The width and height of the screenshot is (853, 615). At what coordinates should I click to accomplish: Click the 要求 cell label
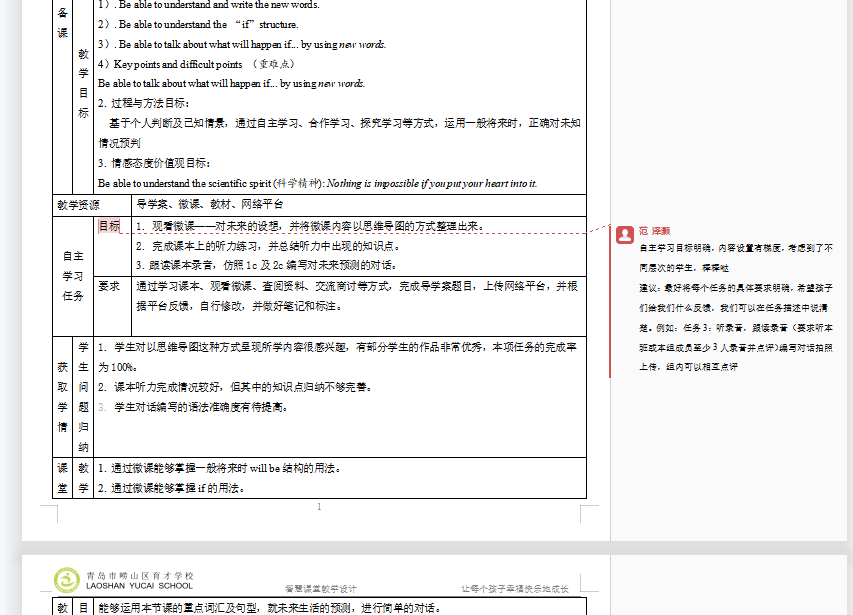[x=109, y=286]
